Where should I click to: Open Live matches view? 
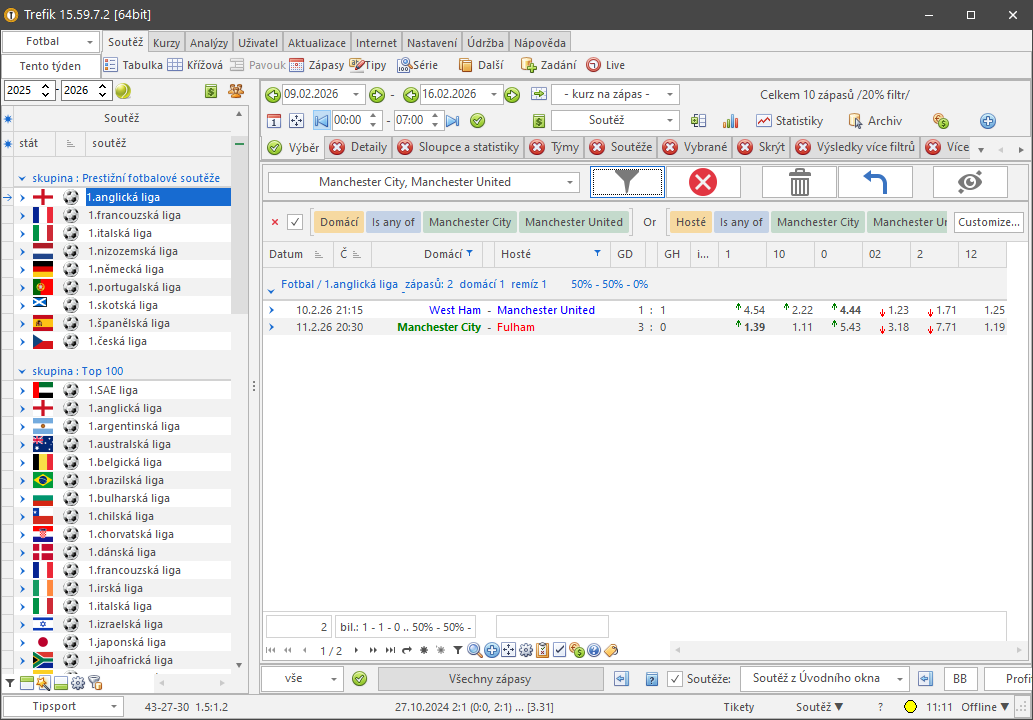606,65
